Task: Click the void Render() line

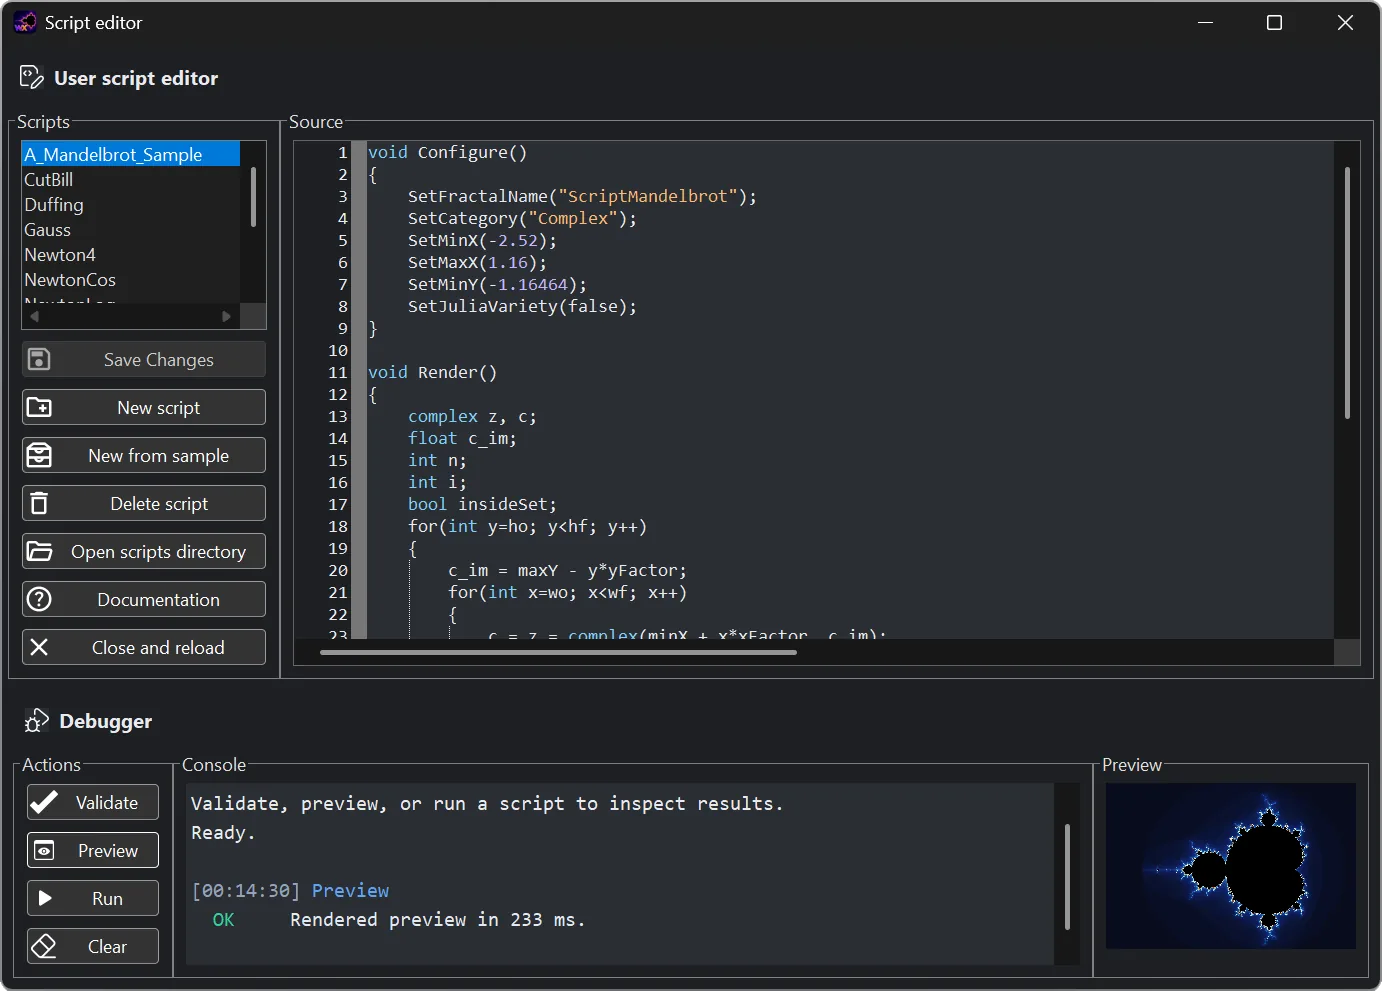Action: (x=432, y=372)
